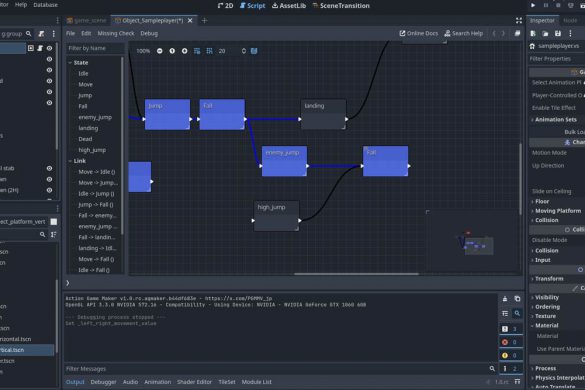Select the high_jump graph node
The width and height of the screenshot is (585, 390).
276,216
